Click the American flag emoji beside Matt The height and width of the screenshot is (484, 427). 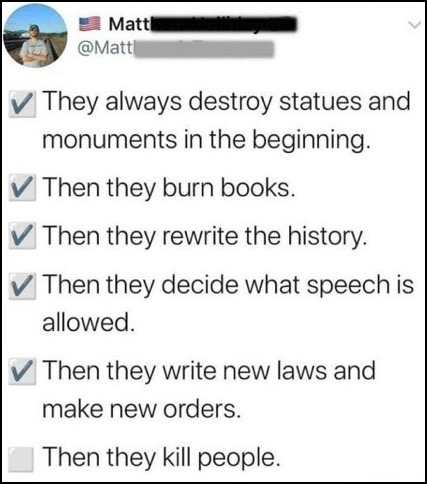coord(90,24)
